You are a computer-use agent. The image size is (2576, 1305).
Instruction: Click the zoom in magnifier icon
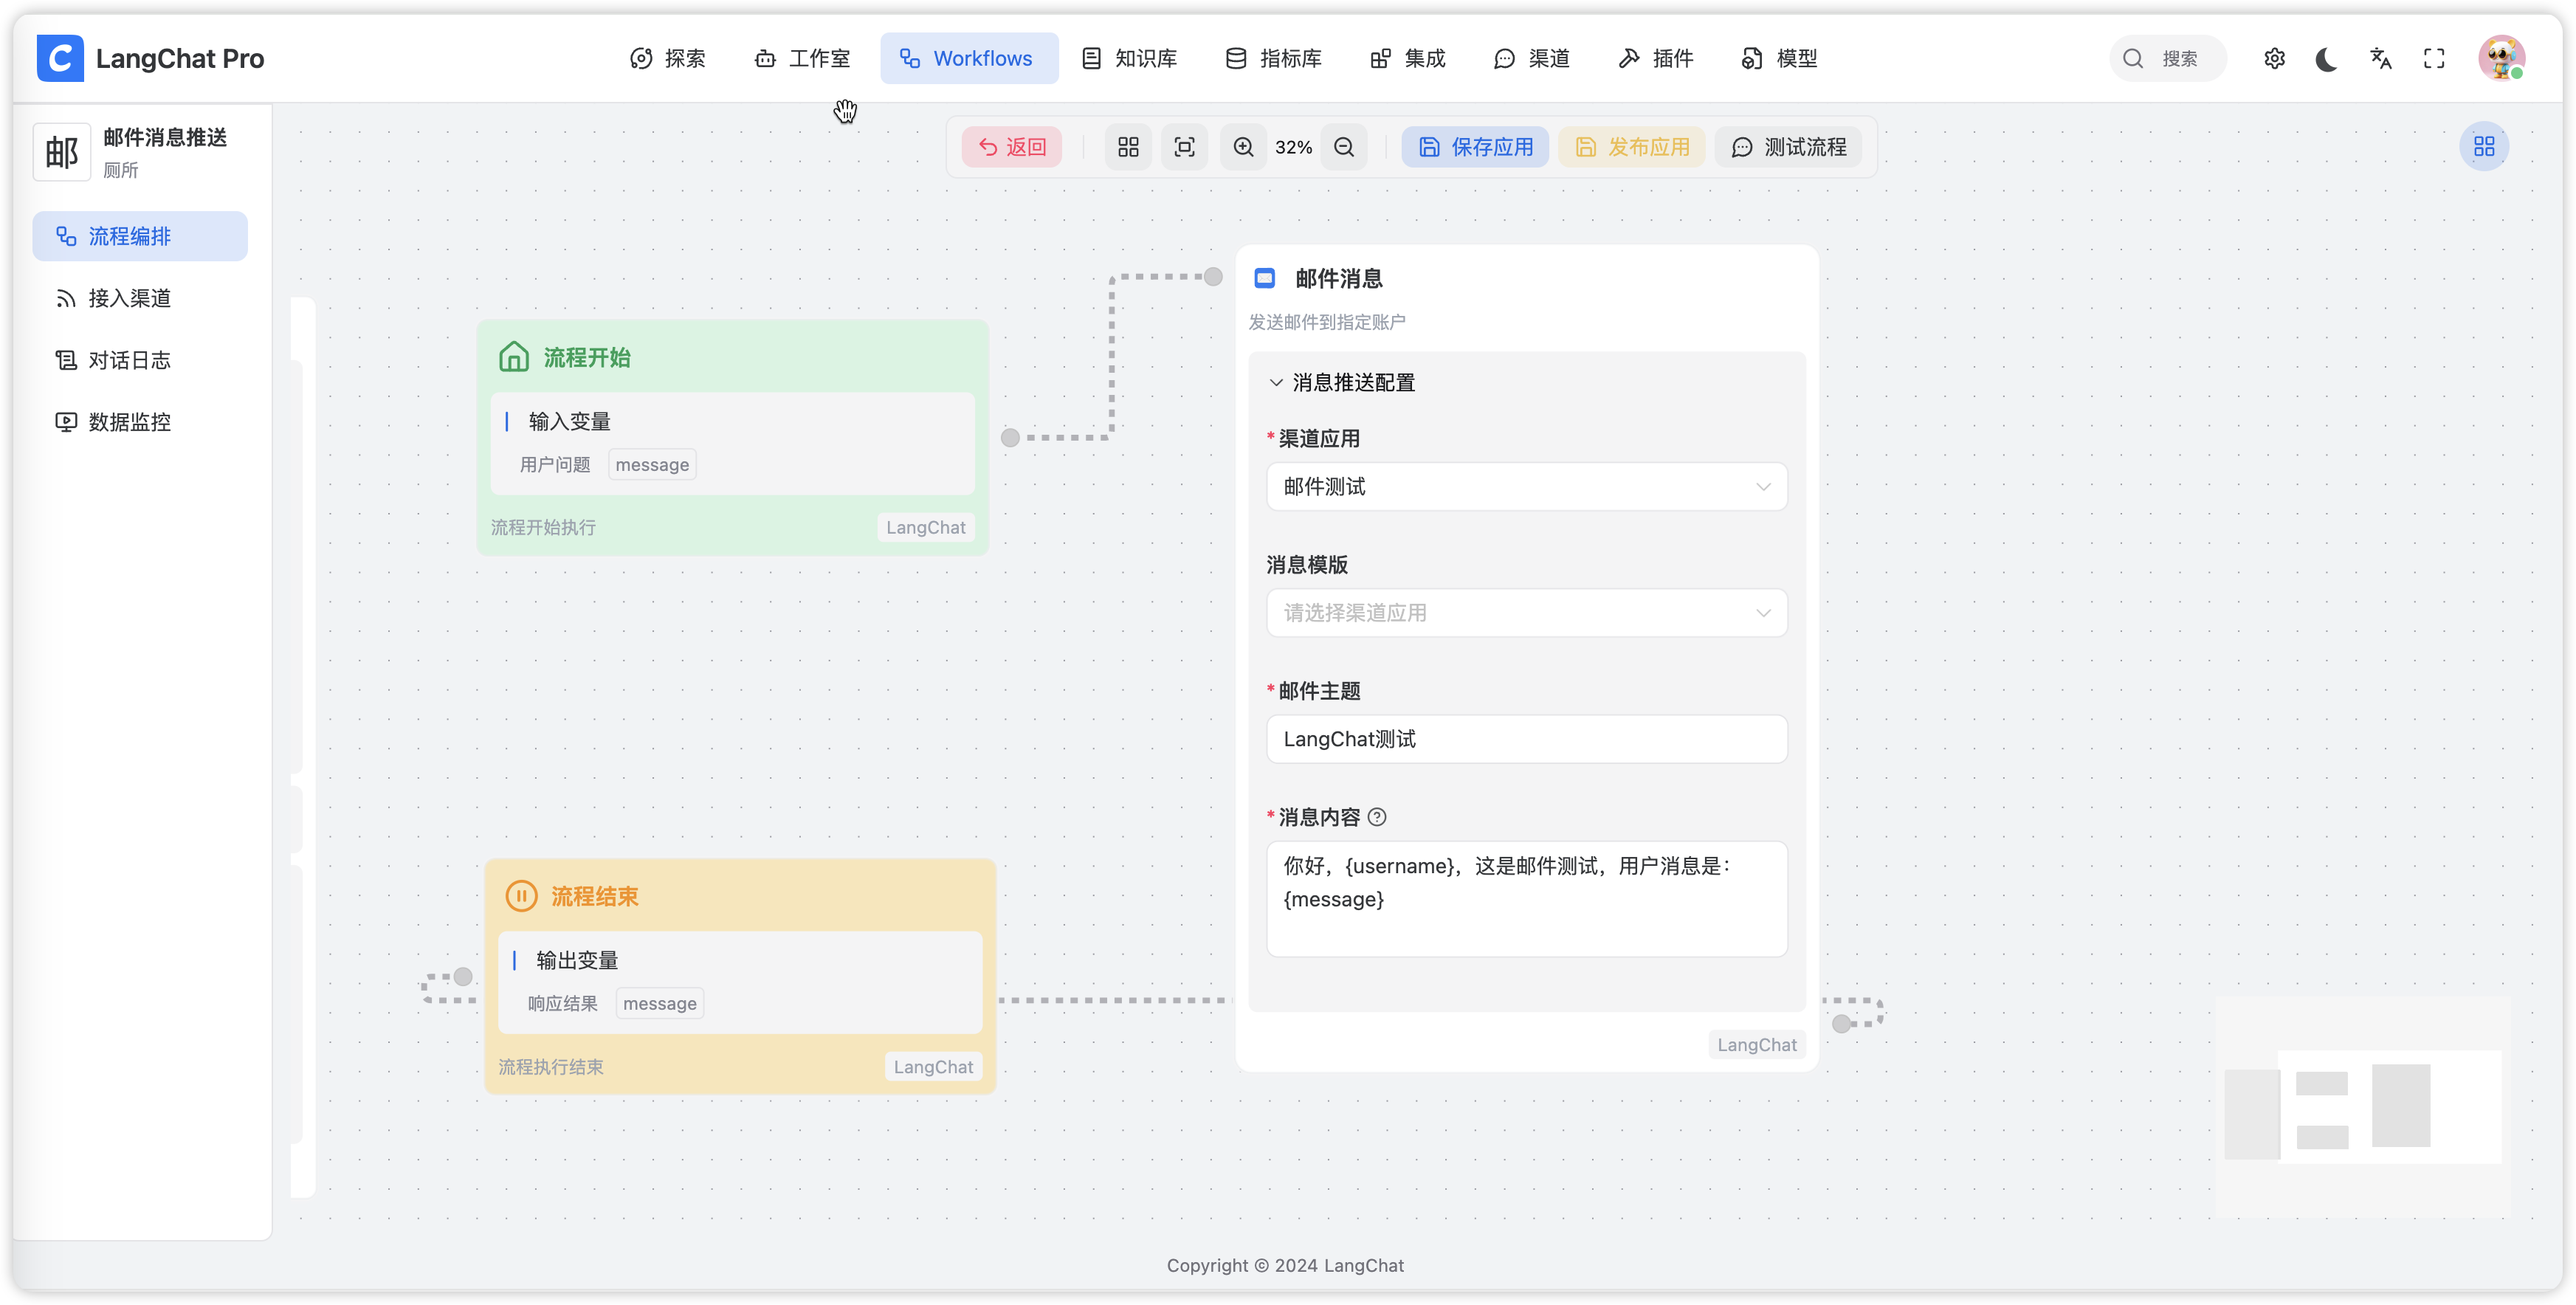pyautogui.click(x=1243, y=147)
